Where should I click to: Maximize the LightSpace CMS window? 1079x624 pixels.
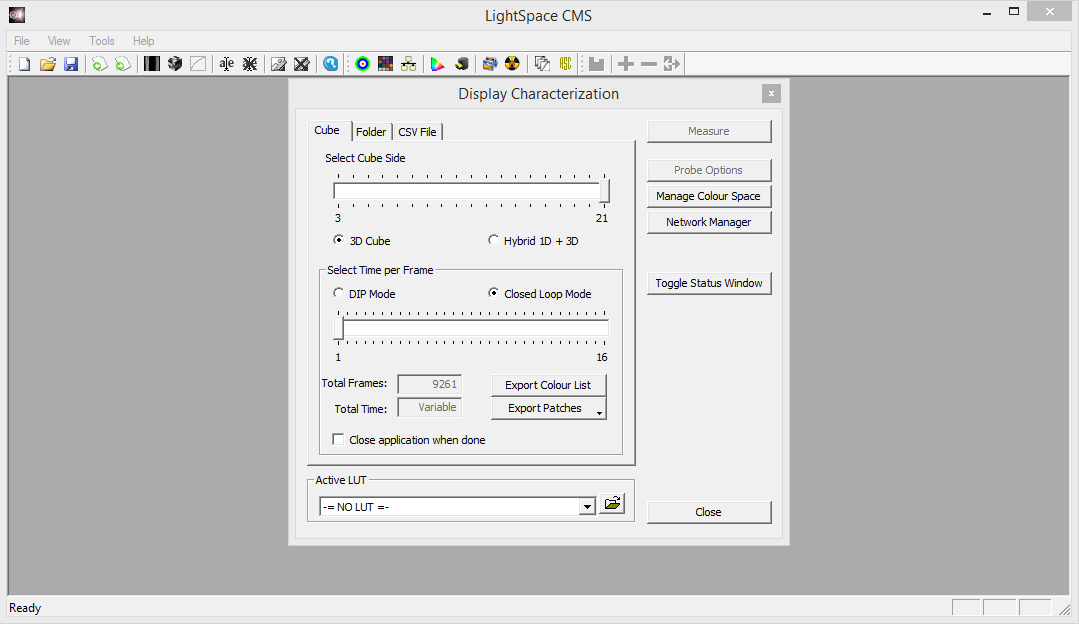(x=1014, y=12)
